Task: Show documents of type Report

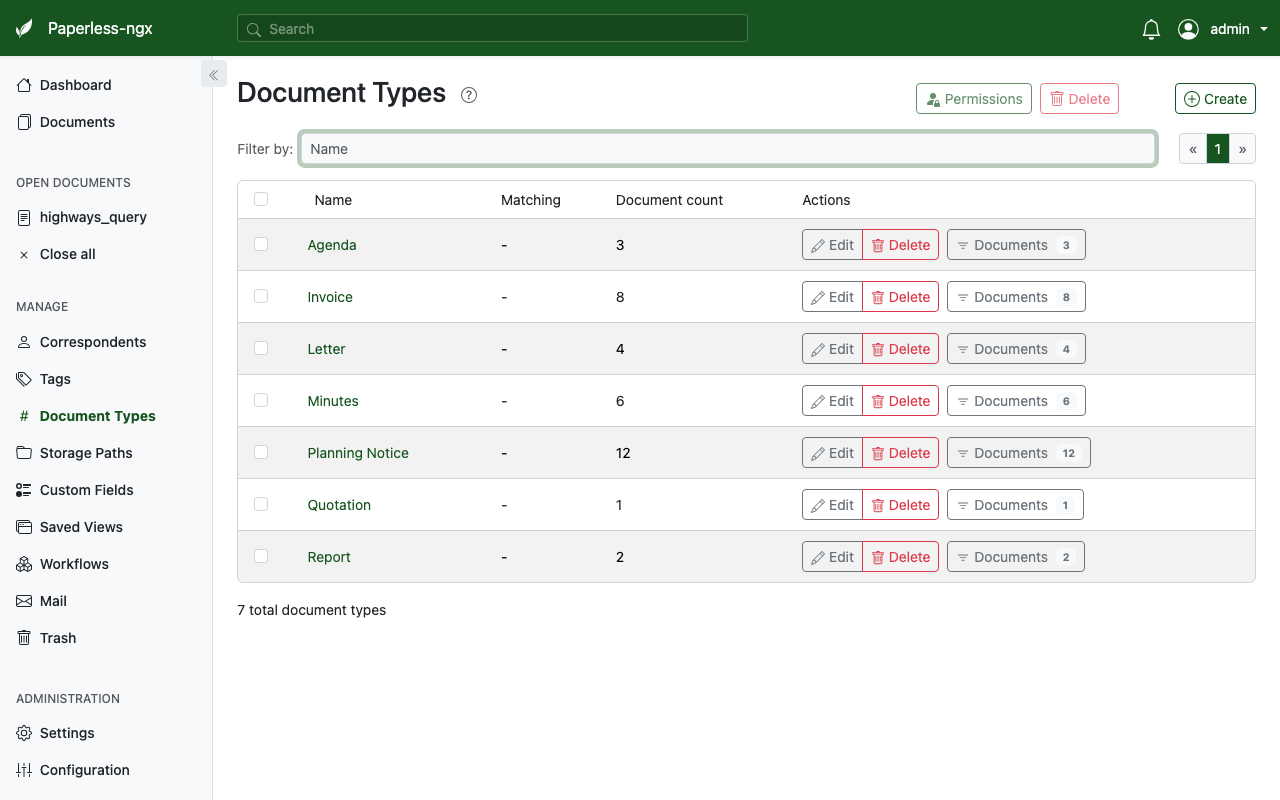Action: (1016, 557)
